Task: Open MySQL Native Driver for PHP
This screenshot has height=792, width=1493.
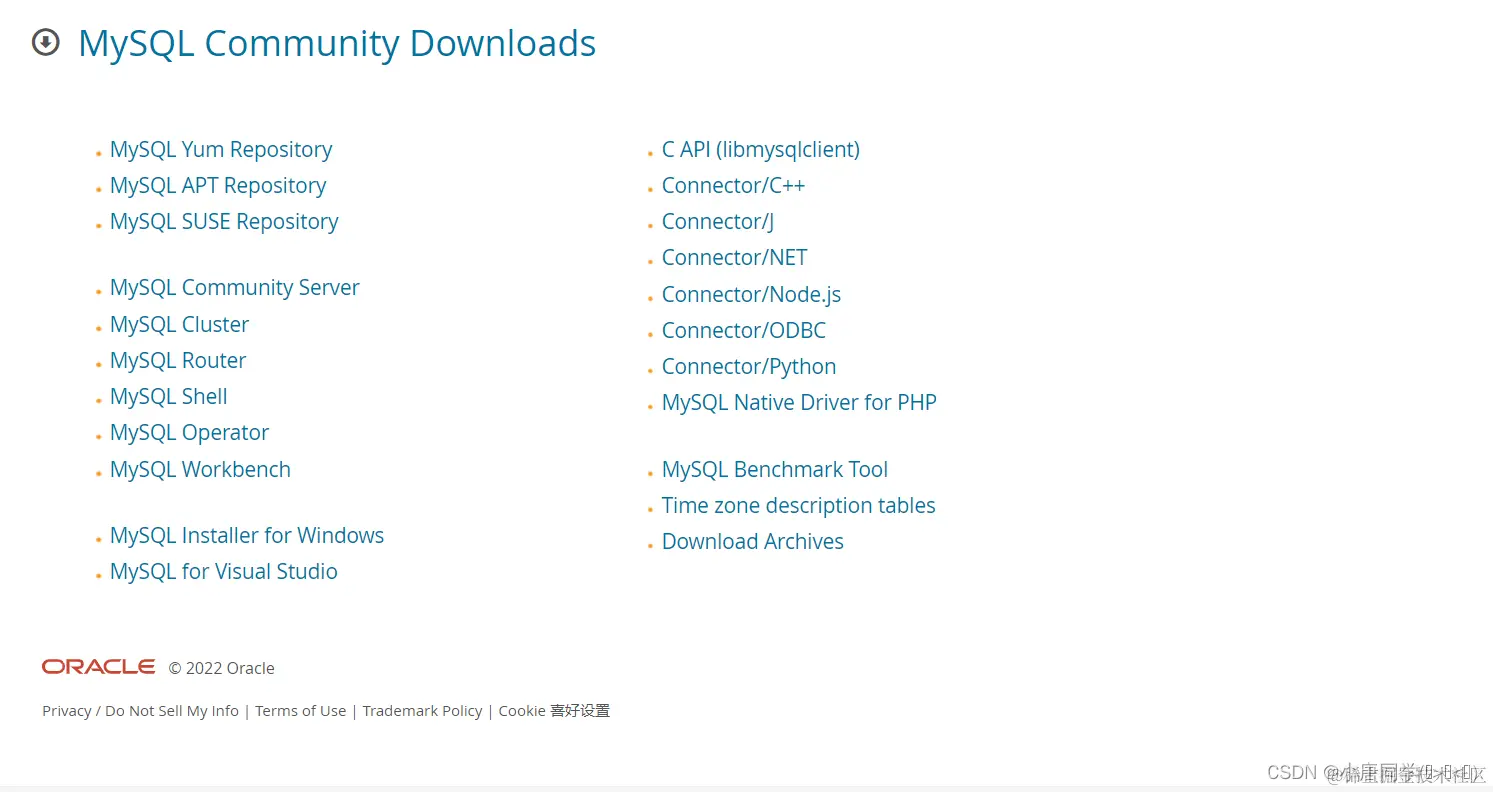Action: point(799,402)
